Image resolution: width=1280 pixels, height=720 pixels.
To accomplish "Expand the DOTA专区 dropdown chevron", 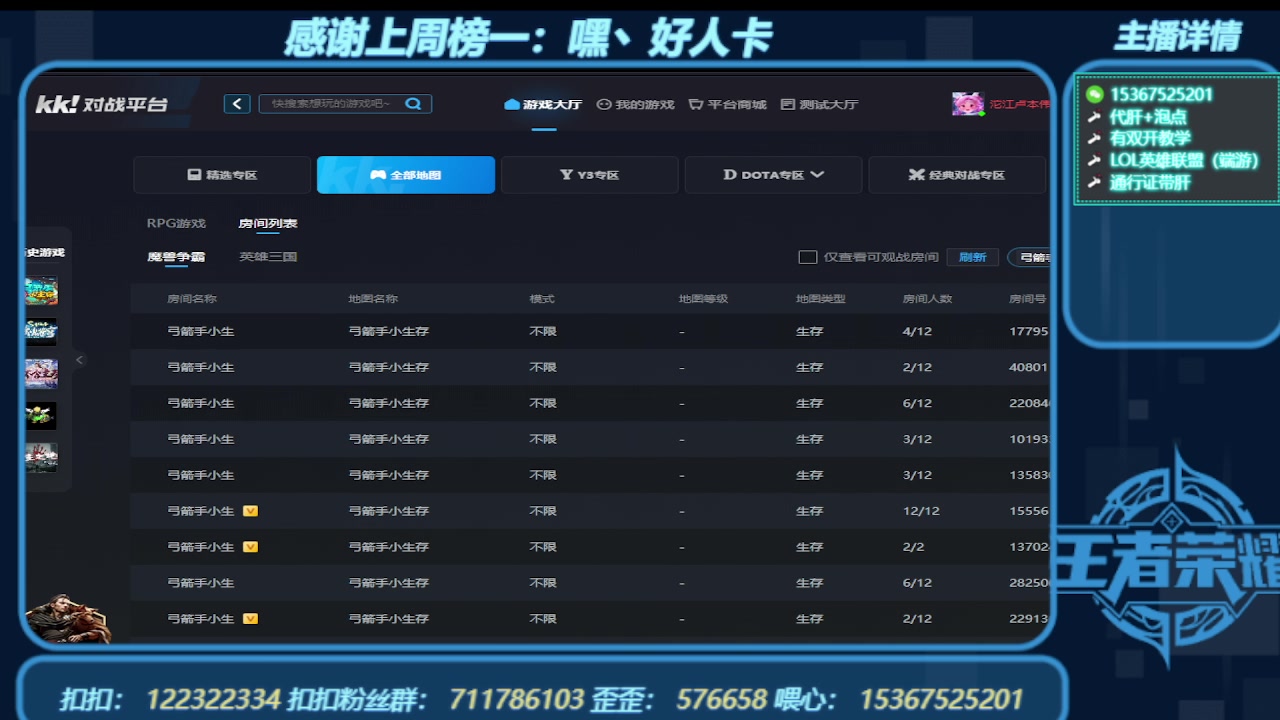I will pos(817,175).
